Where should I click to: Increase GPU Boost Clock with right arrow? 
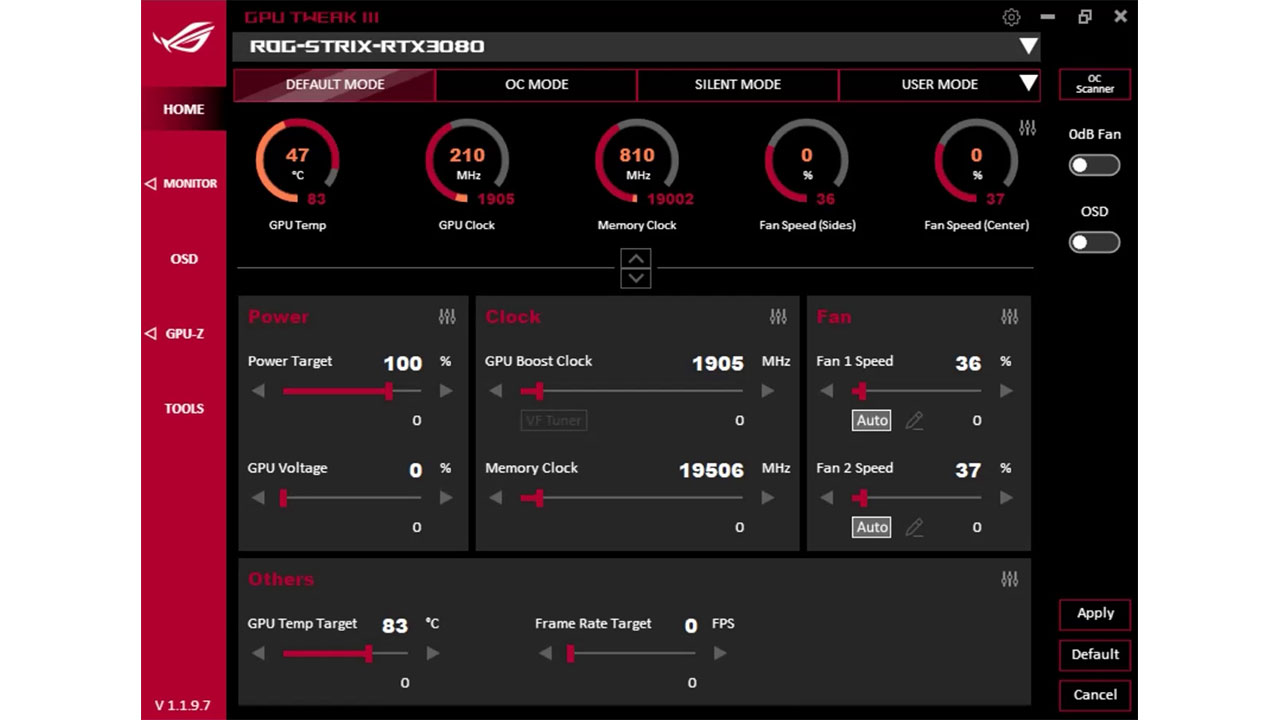tap(768, 391)
